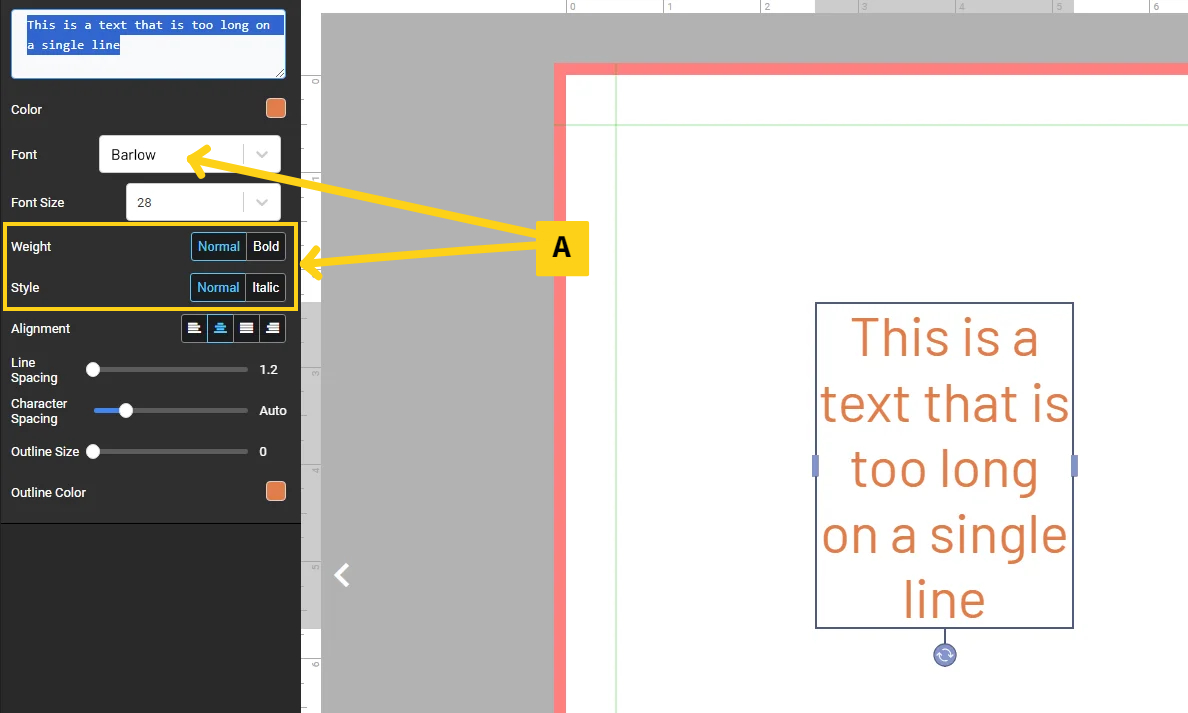The height and width of the screenshot is (713, 1188).
Task: Click the Alignment label
Action: point(40,329)
